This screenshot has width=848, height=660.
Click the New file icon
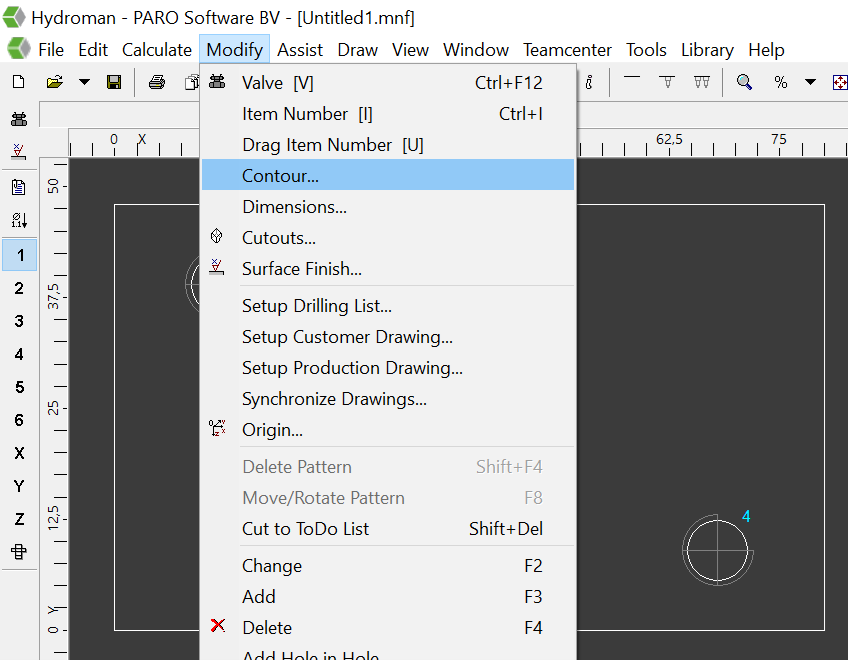pyautogui.click(x=18, y=82)
